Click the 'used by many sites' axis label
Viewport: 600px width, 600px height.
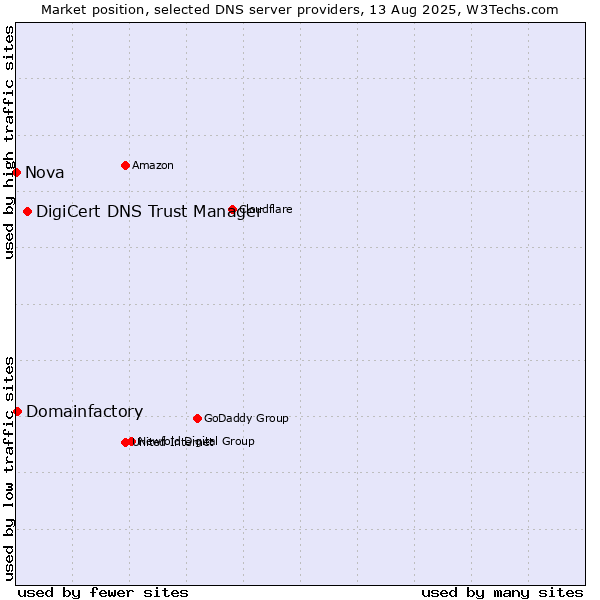tap(502, 593)
